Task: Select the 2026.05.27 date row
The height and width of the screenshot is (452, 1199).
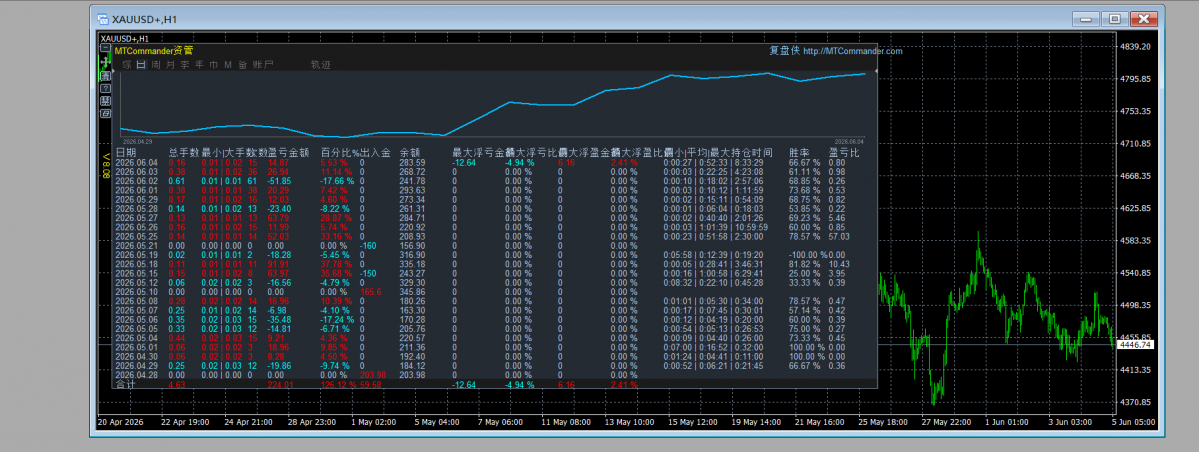Action: click(x=135, y=218)
